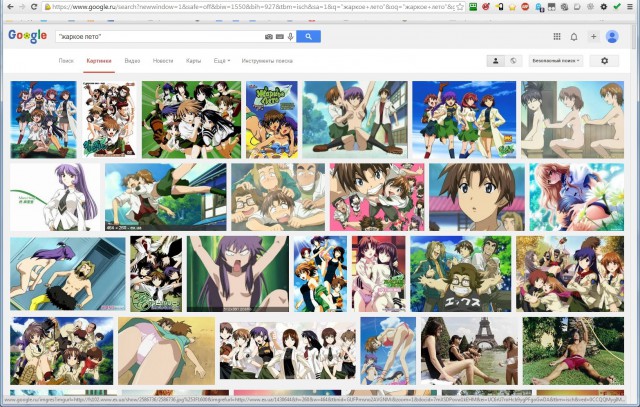
Task: Open the Новости tab
Action: click(163, 61)
